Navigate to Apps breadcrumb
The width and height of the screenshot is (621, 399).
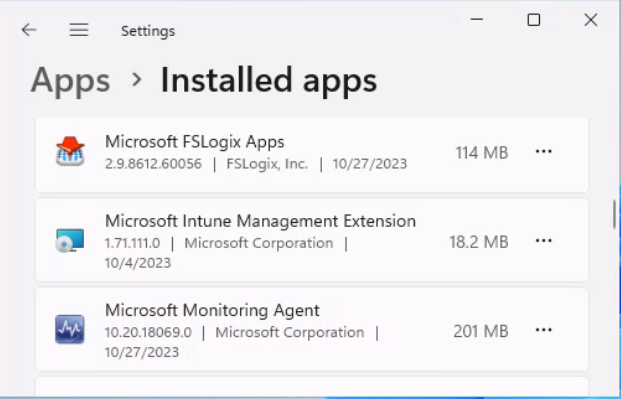point(70,80)
